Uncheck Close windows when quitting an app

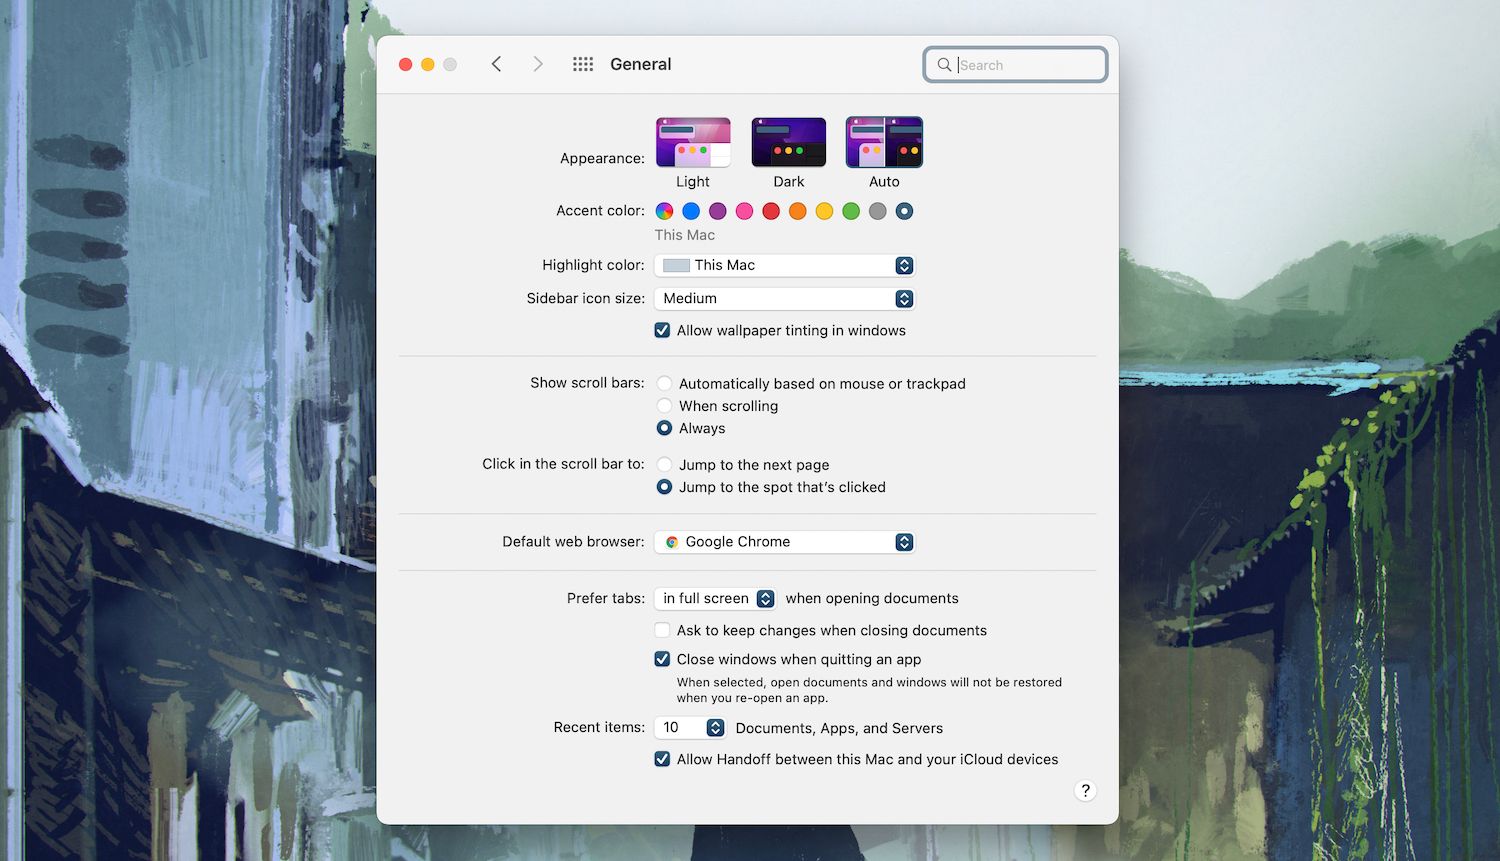click(x=662, y=659)
